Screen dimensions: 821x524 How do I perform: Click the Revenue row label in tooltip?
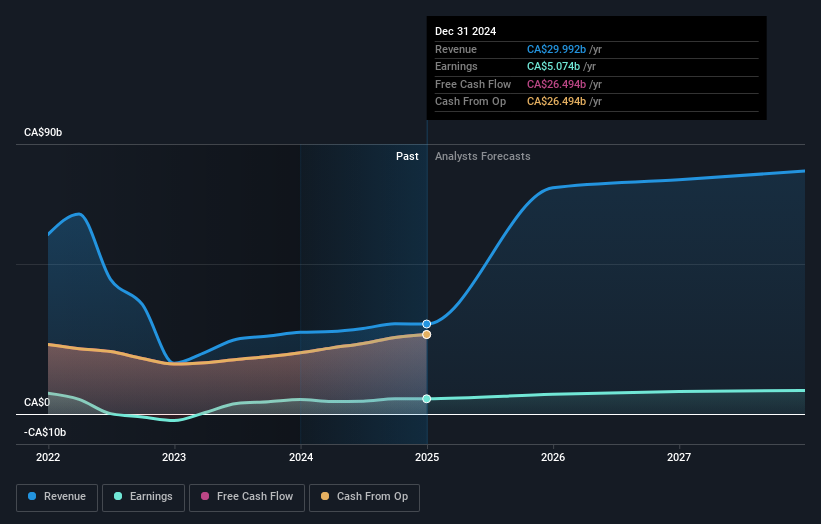point(456,49)
